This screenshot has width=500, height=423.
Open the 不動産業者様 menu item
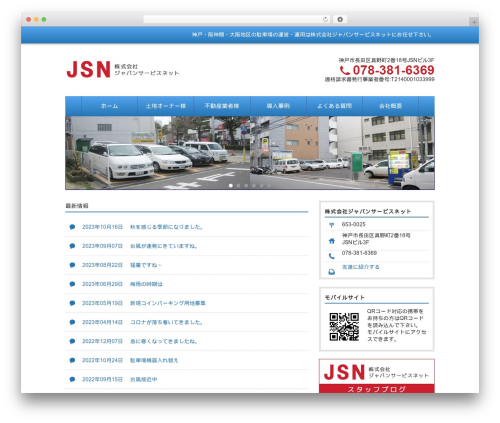pyautogui.click(x=222, y=106)
